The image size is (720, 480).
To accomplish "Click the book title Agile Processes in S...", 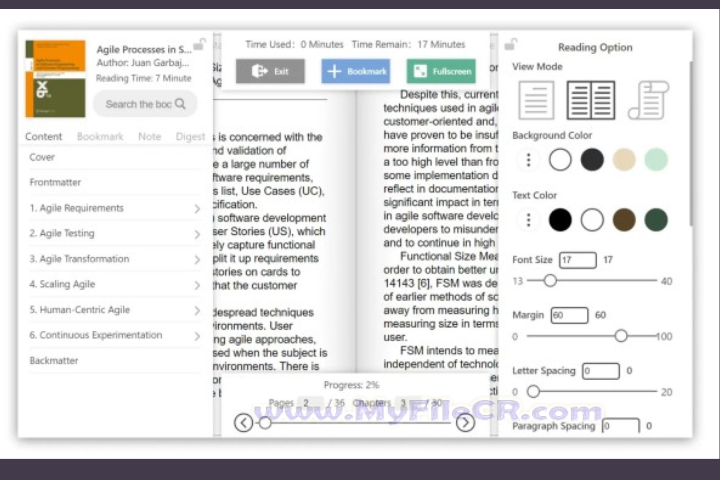I will (x=144, y=49).
